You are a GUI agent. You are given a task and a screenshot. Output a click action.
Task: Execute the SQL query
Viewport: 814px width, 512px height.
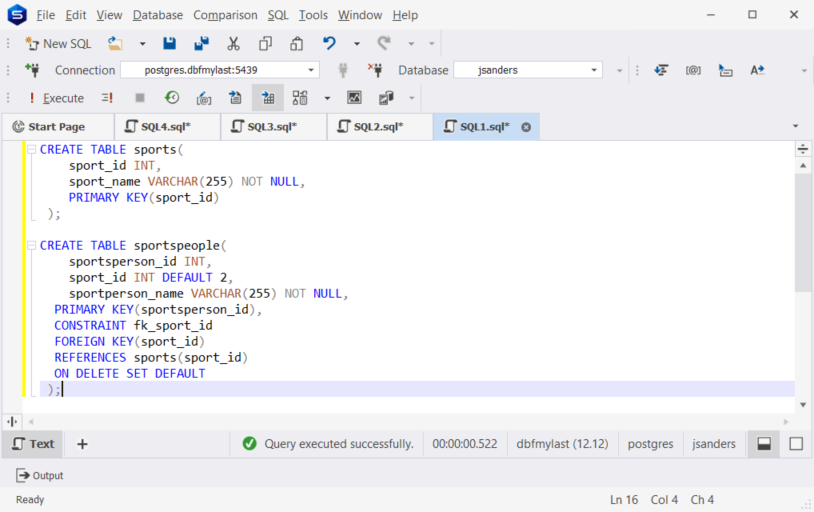coord(57,98)
